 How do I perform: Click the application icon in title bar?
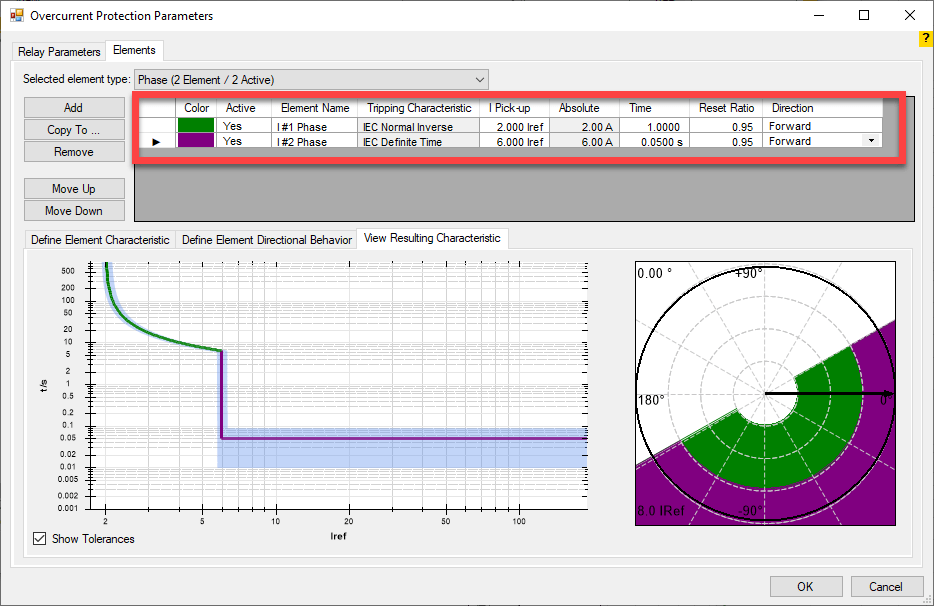(16, 16)
